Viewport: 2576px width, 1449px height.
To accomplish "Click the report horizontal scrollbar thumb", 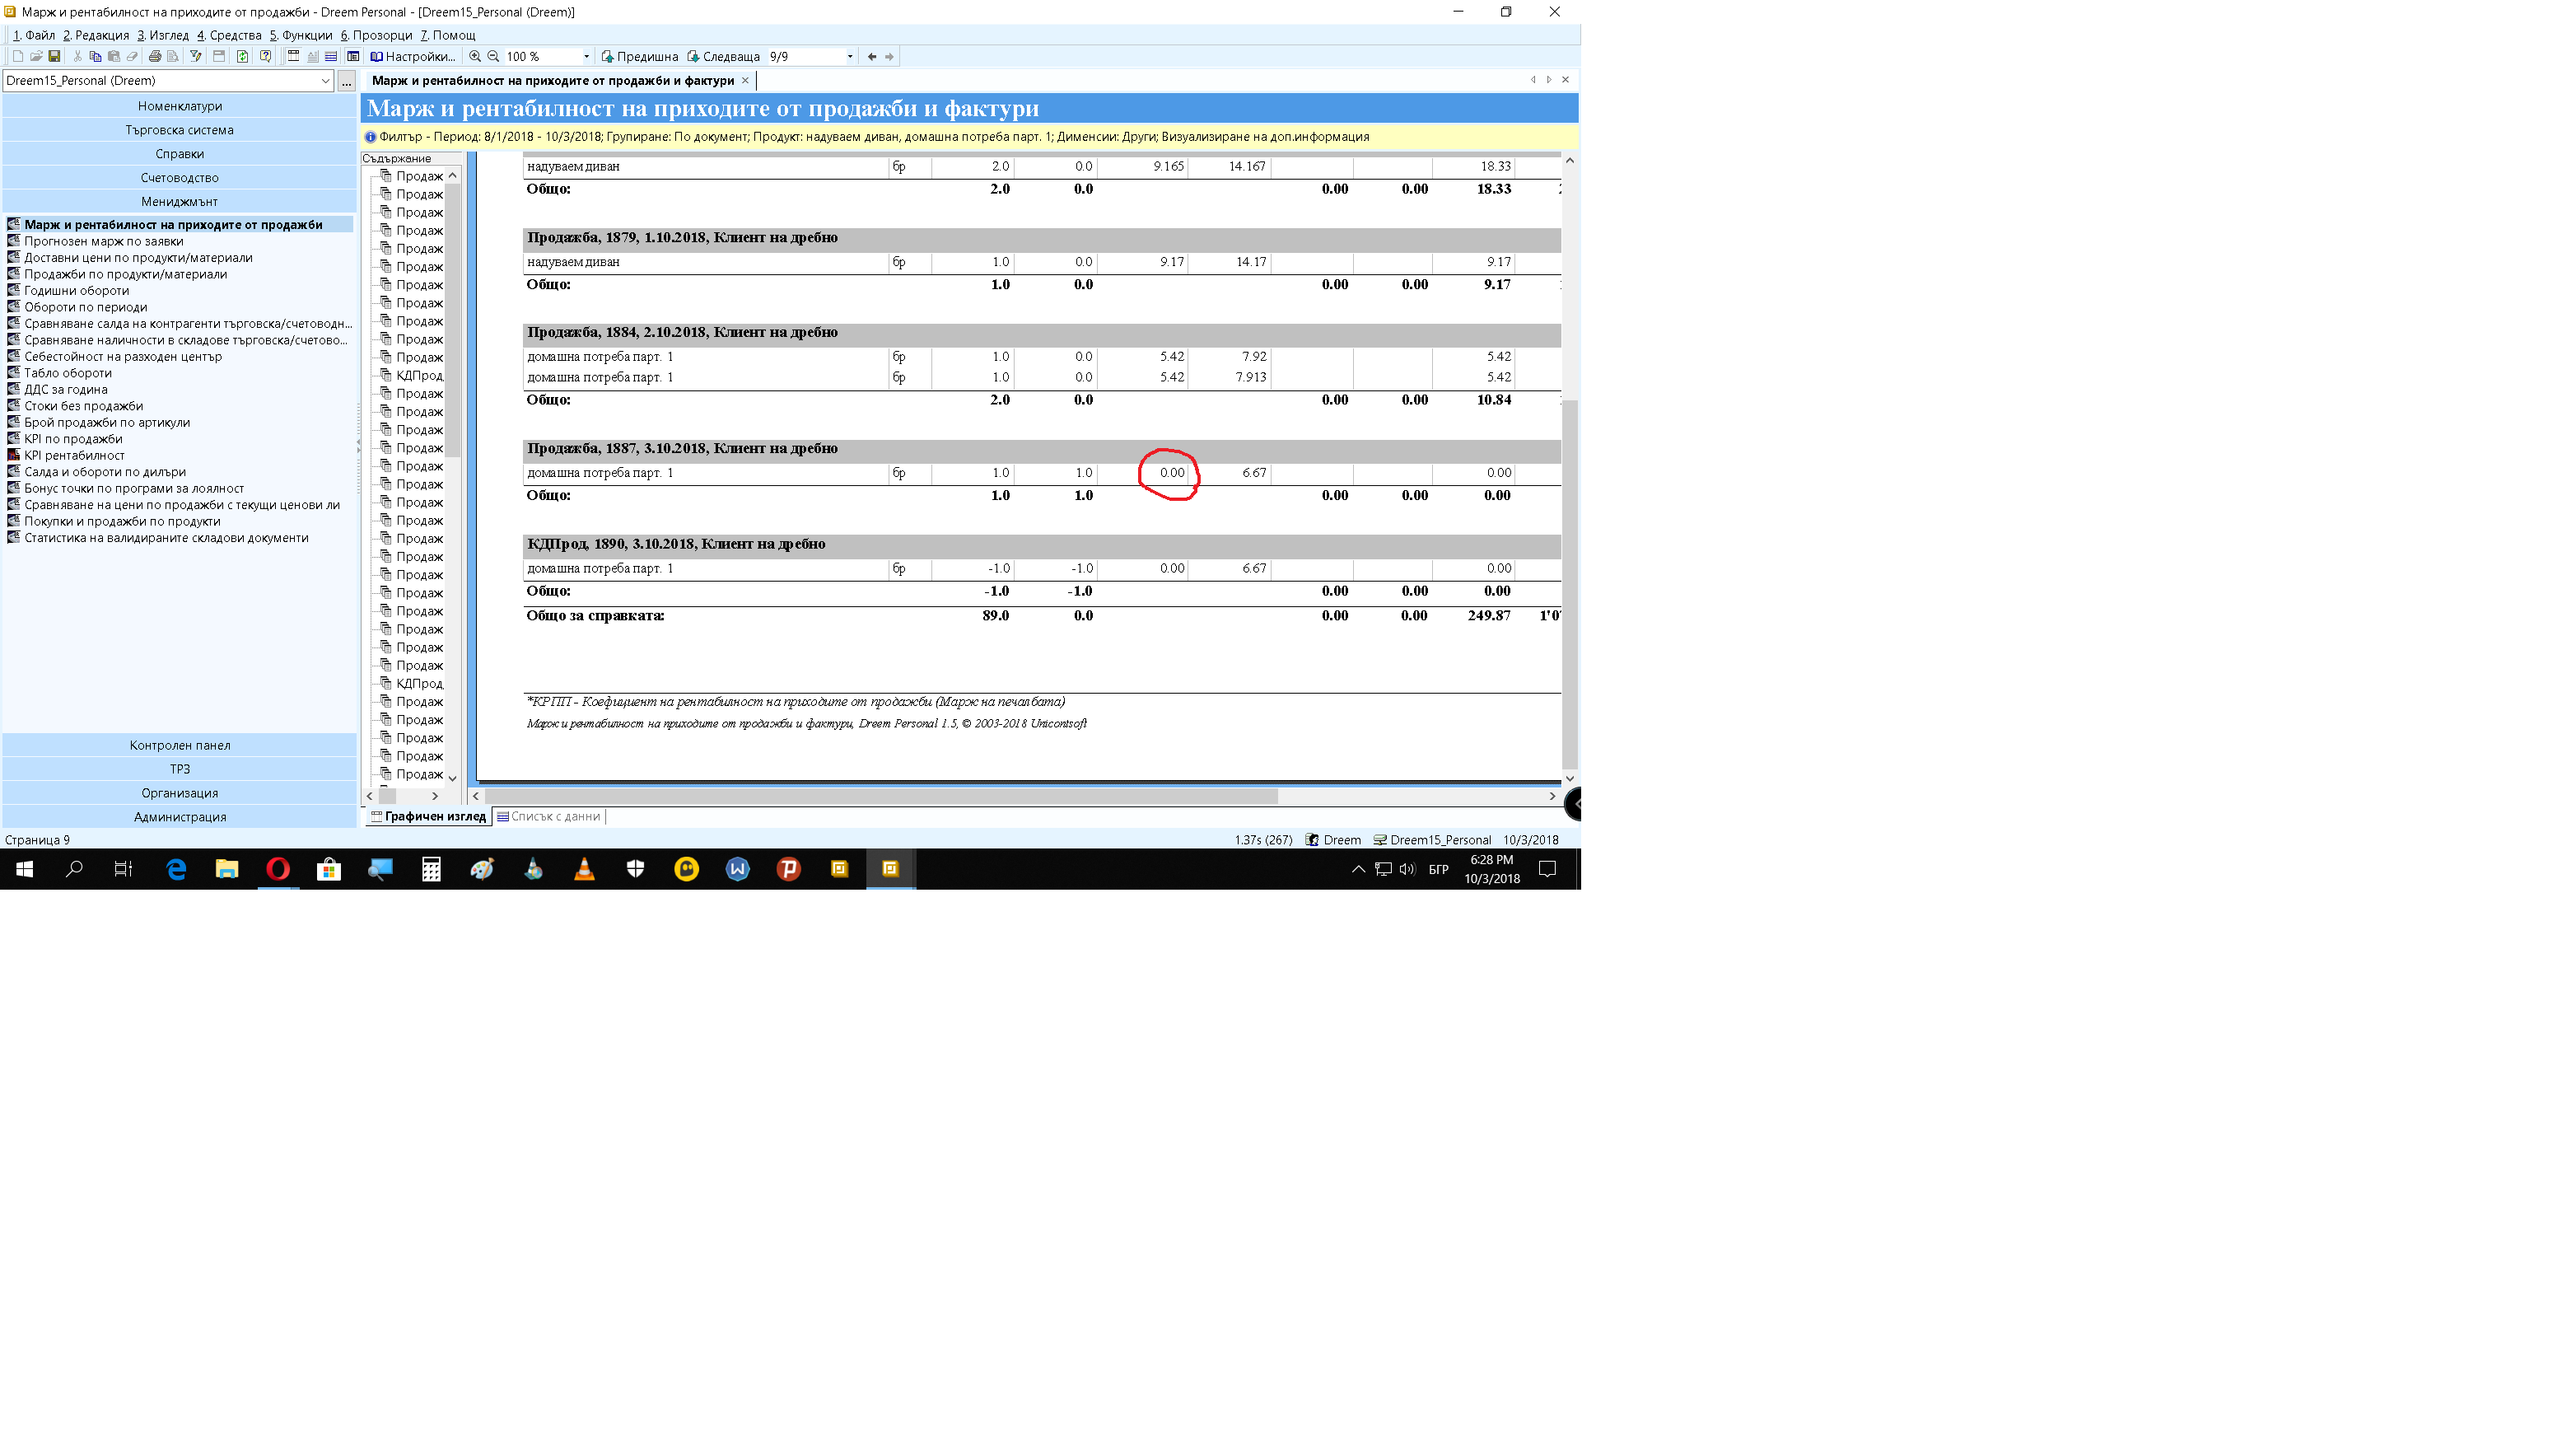I will coord(880,796).
